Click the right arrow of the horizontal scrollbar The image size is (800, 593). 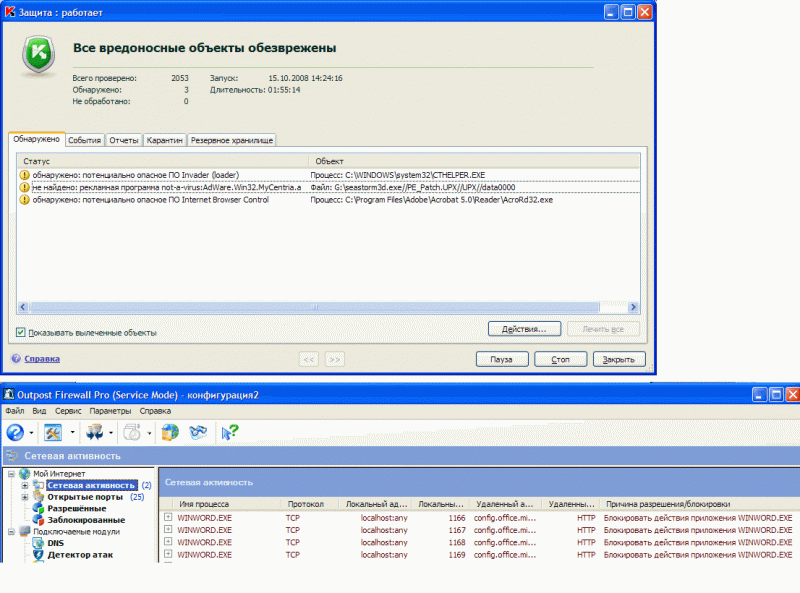(x=633, y=307)
